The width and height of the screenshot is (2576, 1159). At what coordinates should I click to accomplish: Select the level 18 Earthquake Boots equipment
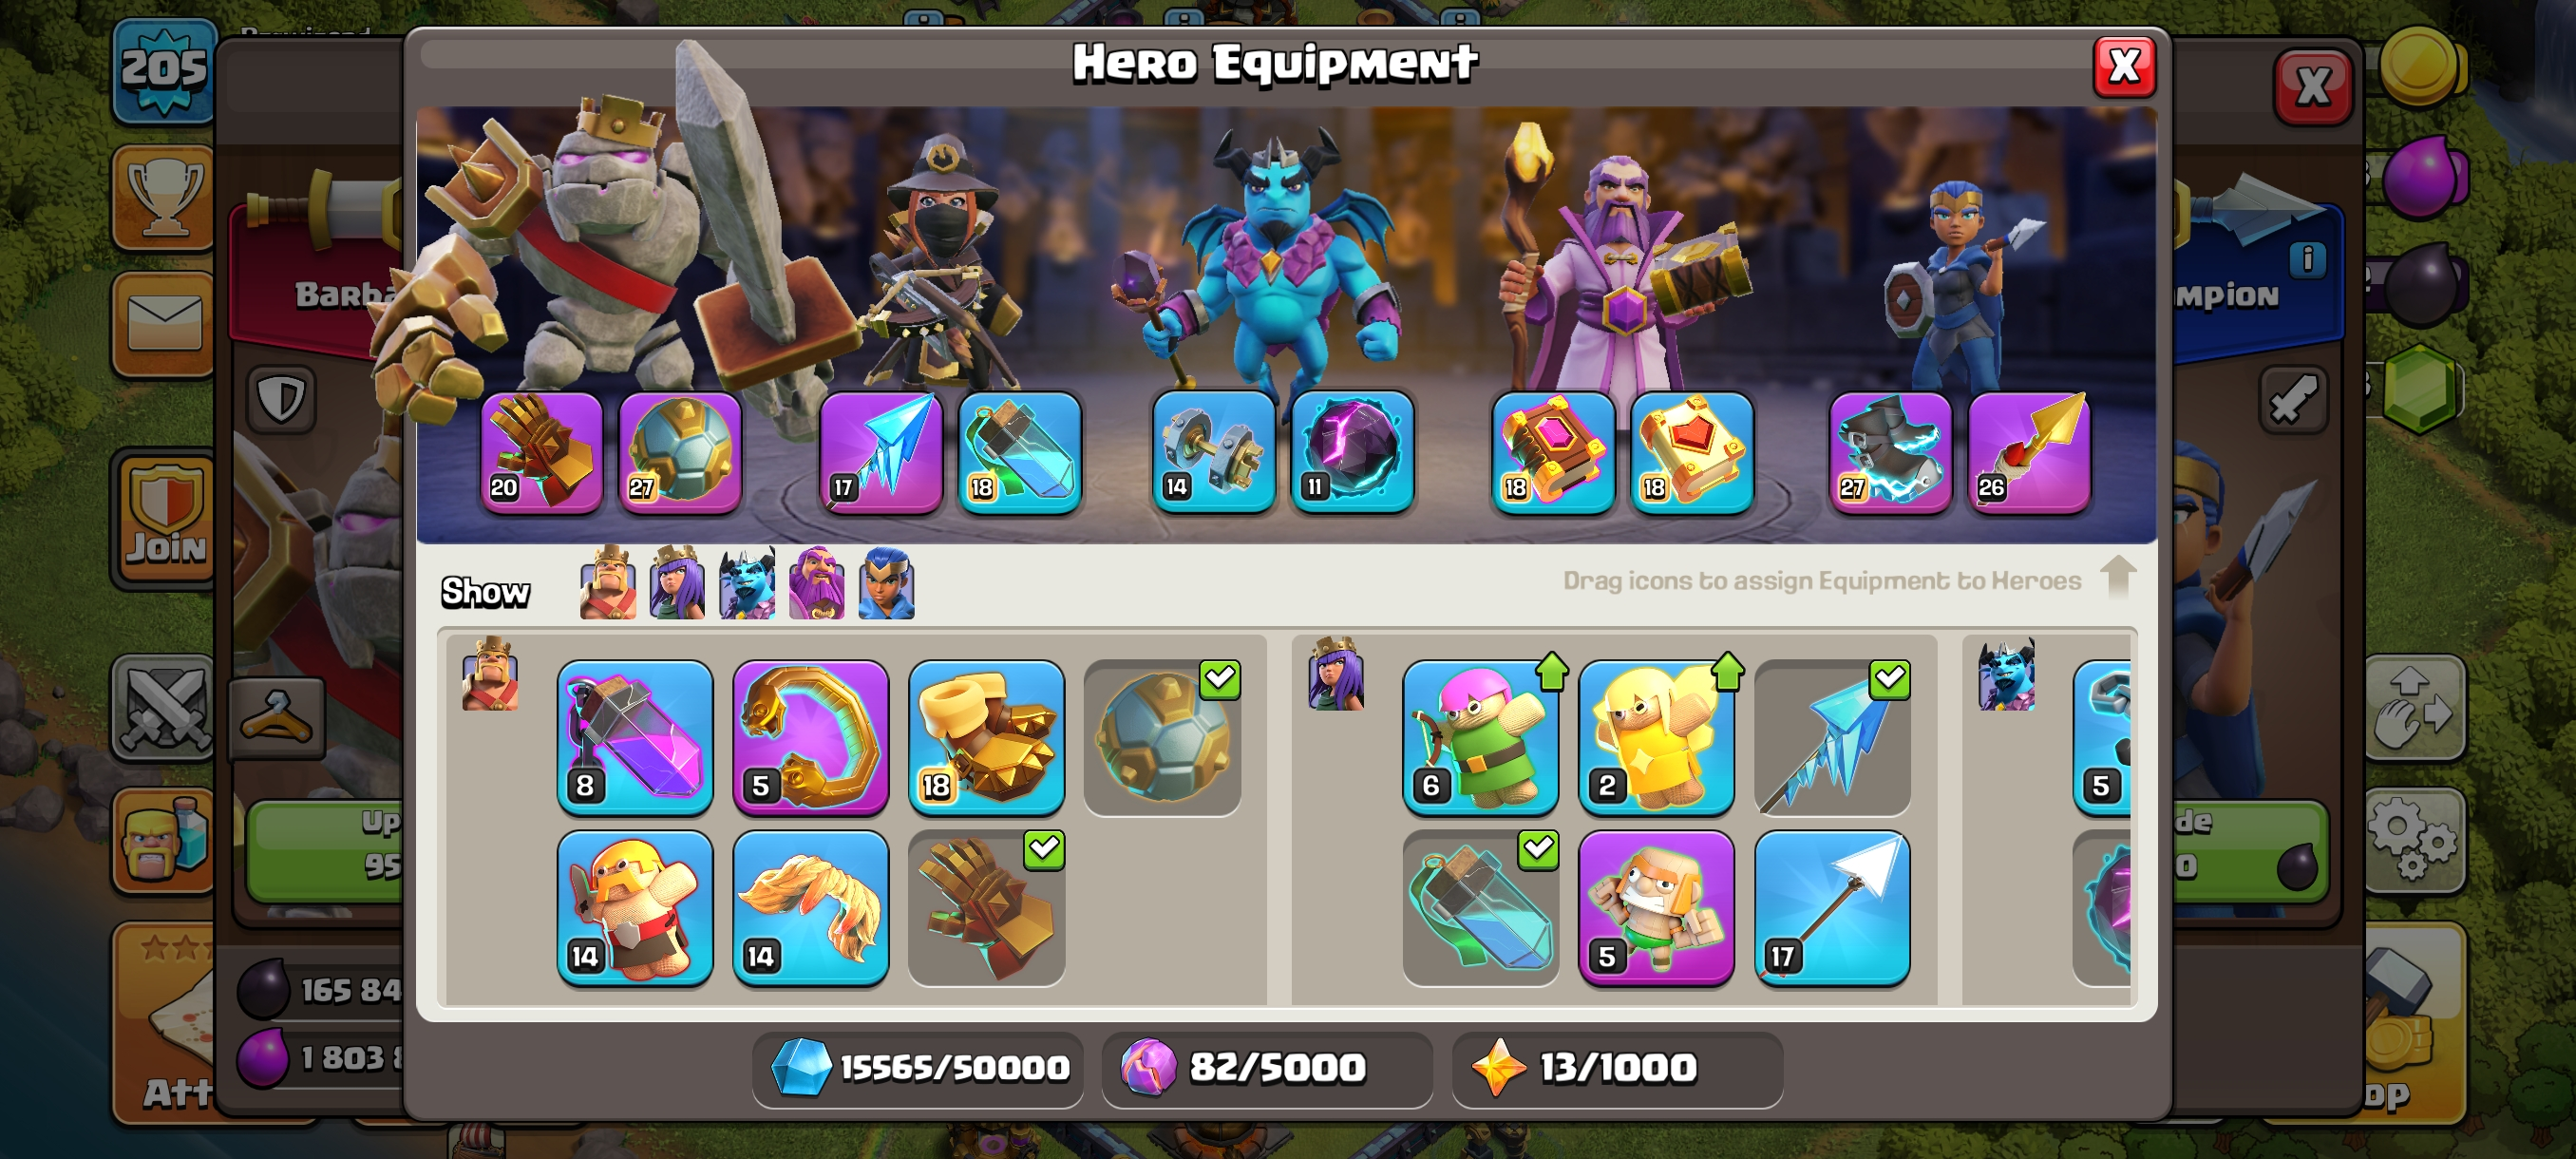pyautogui.click(x=986, y=737)
